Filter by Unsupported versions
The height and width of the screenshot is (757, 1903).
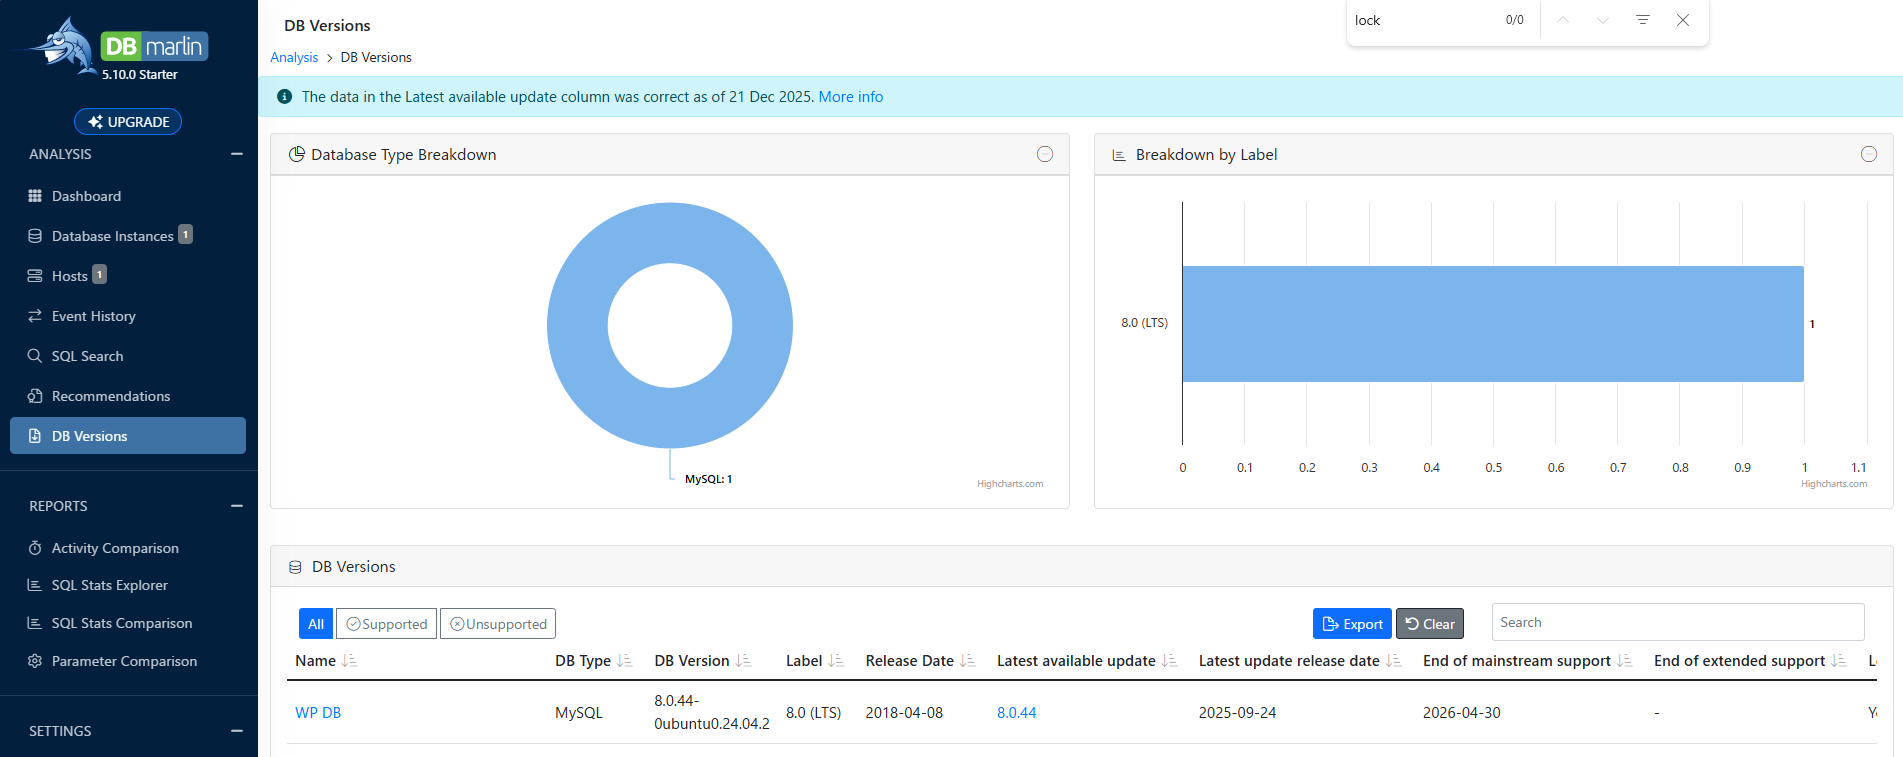tap(498, 624)
